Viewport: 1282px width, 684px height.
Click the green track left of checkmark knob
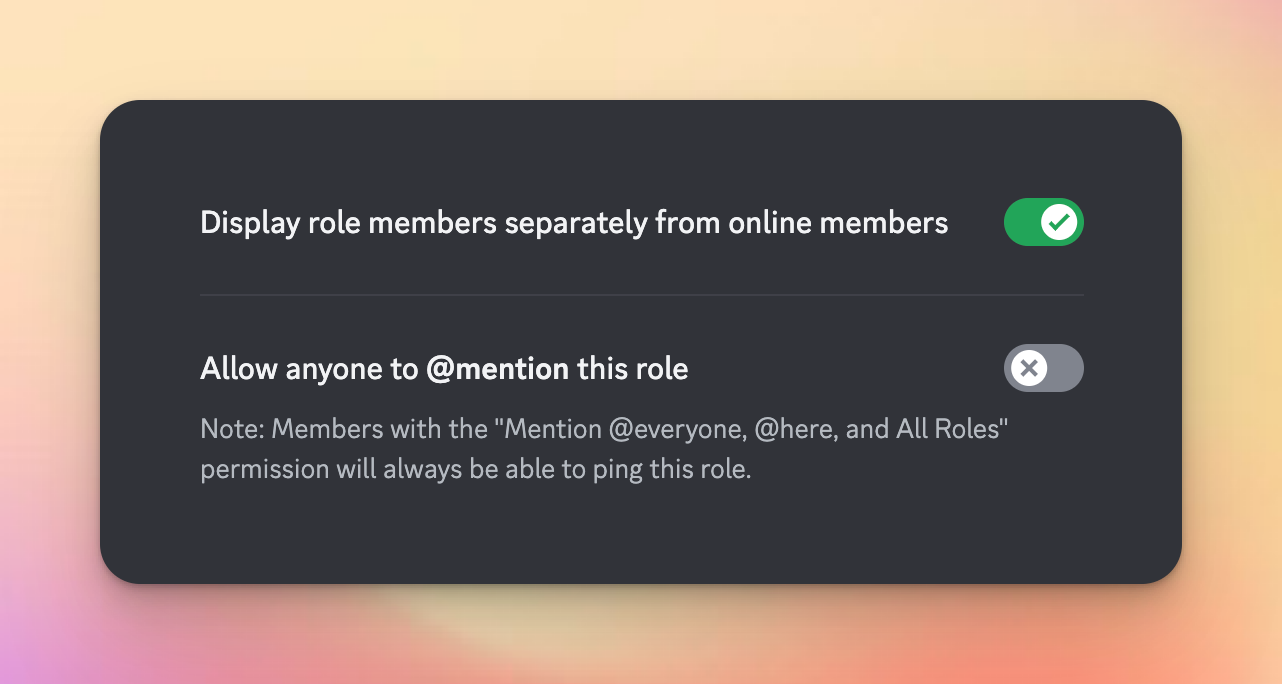[x=1022, y=222]
